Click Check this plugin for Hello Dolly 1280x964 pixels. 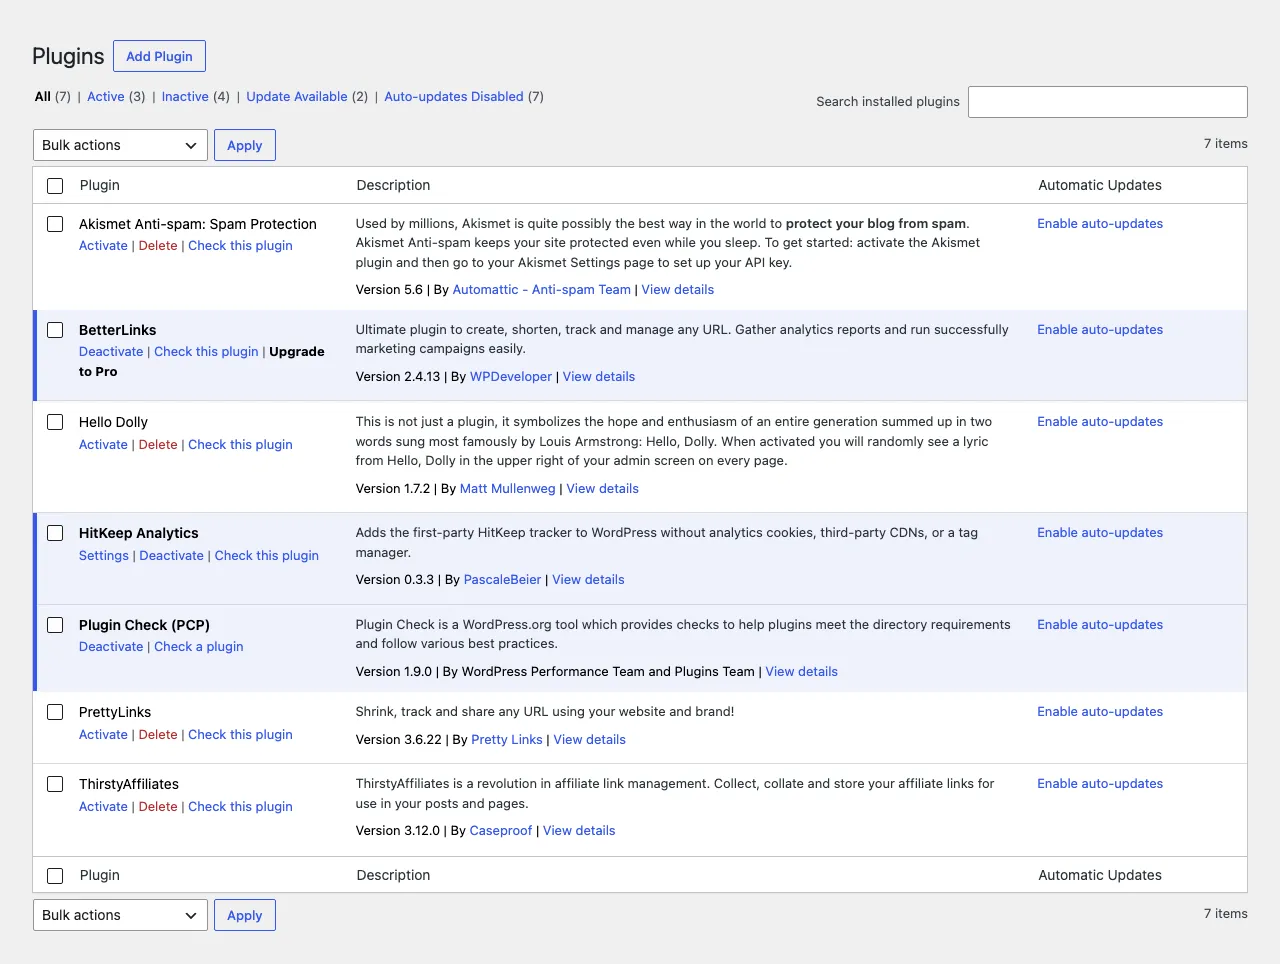[240, 445]
